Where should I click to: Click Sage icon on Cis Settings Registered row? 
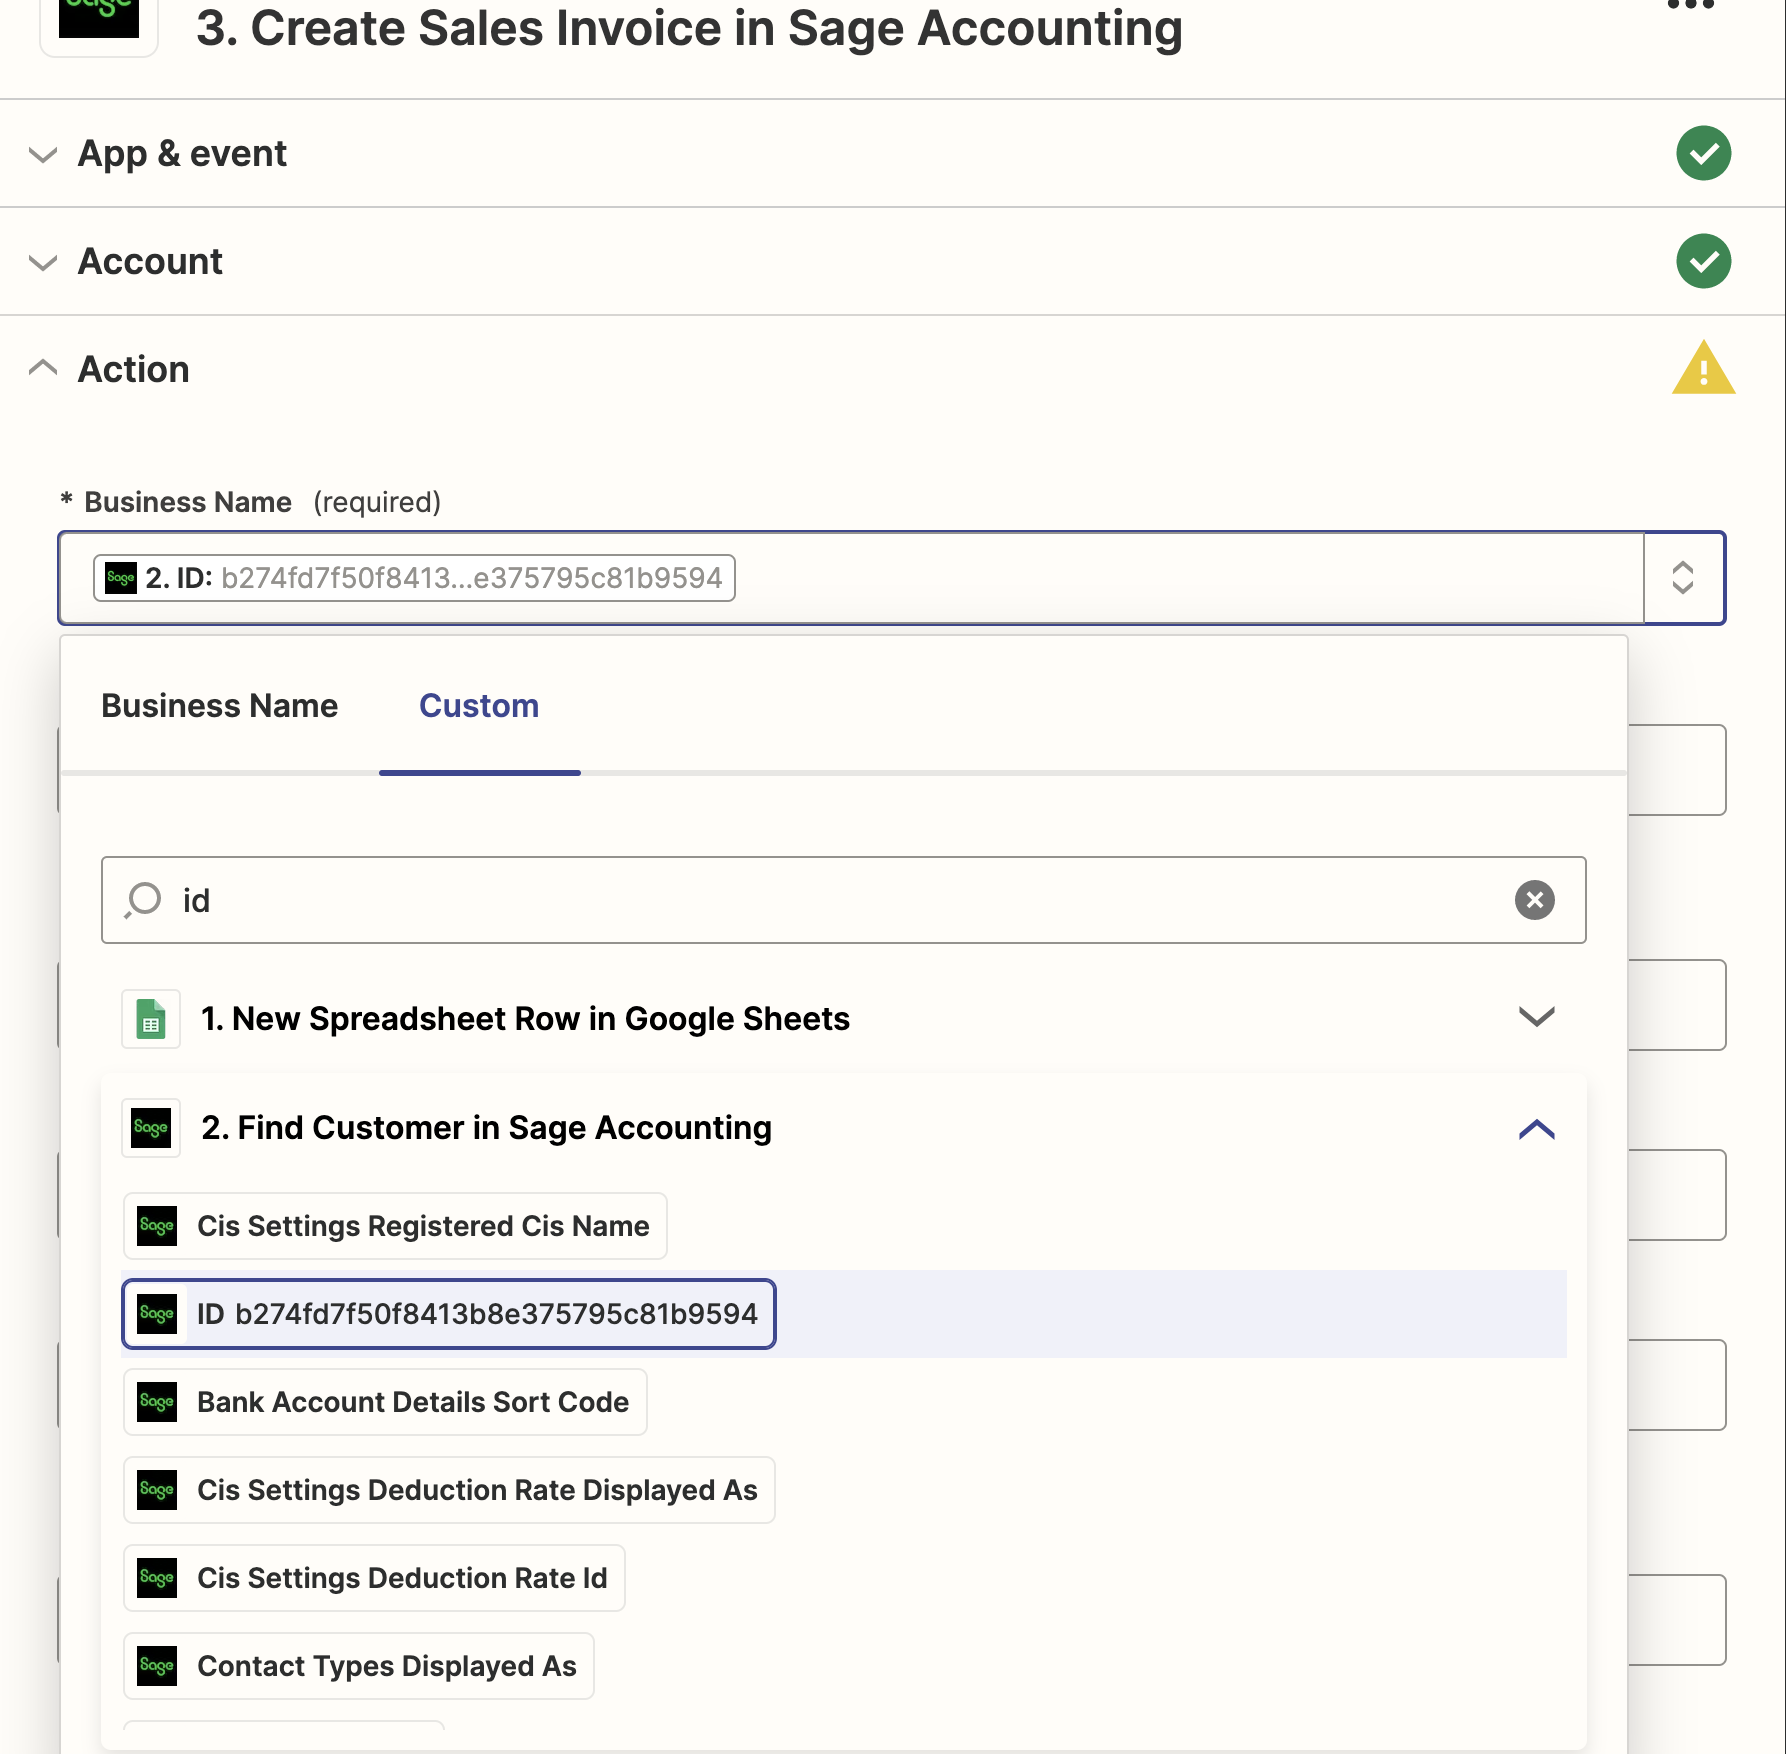(157, 1226)
